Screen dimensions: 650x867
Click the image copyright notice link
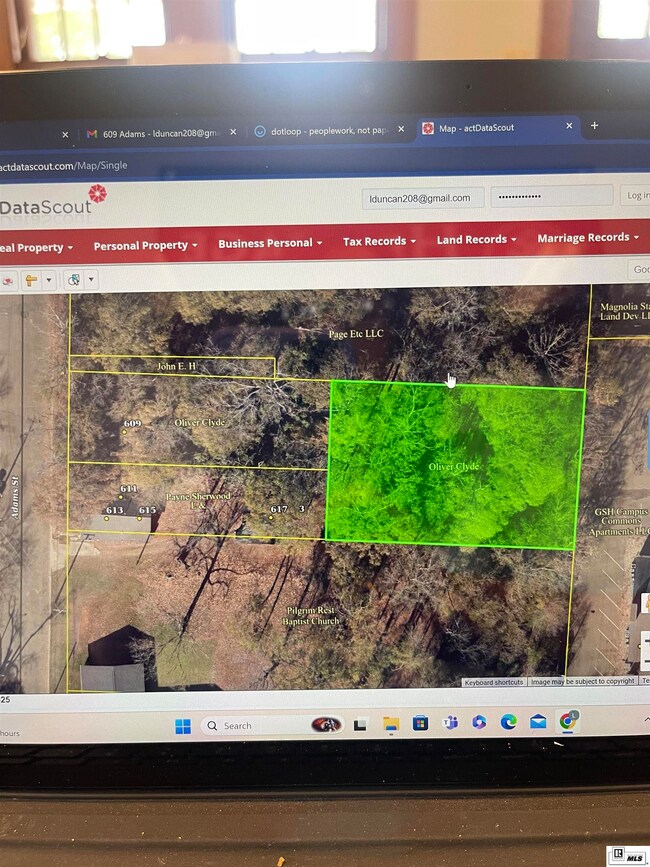[x=583, y=681]
